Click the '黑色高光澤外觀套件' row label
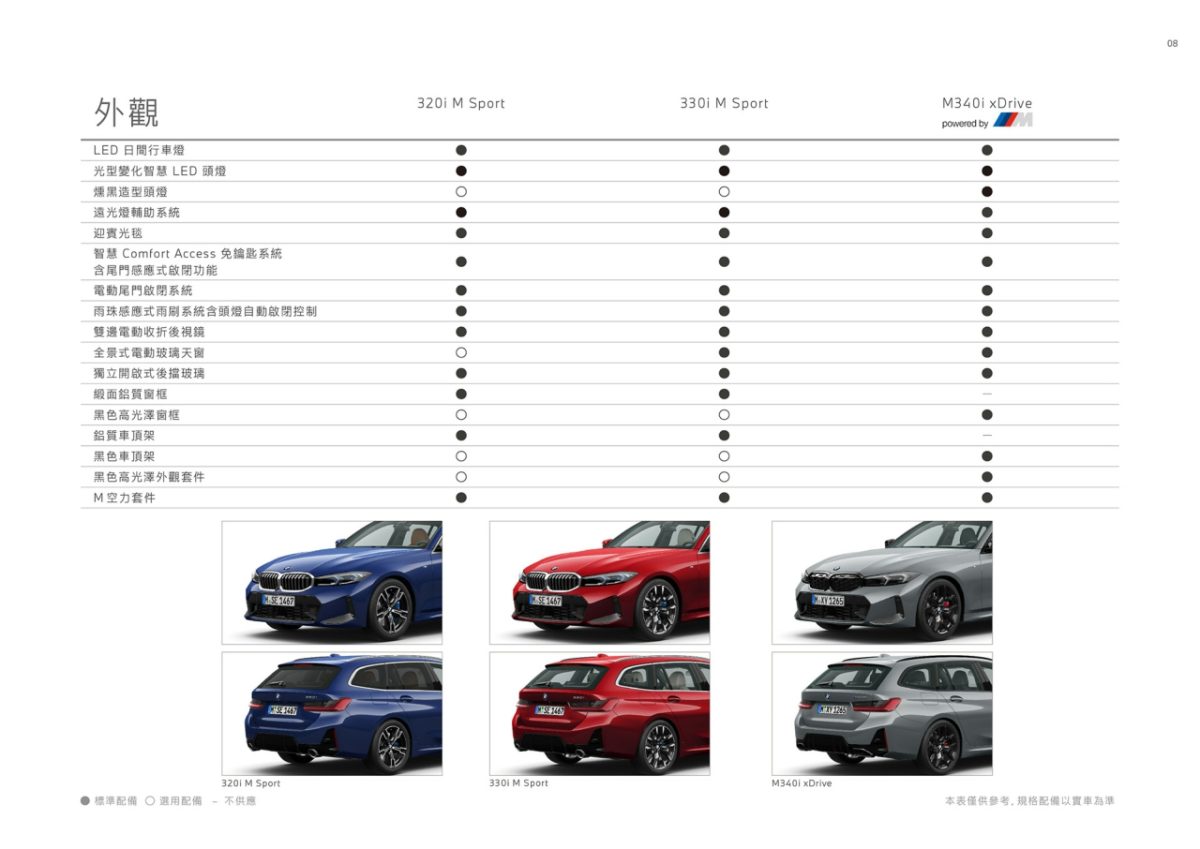Image resolution: width=1200 pixels, height=849 pixels. (x=149, y=477)
